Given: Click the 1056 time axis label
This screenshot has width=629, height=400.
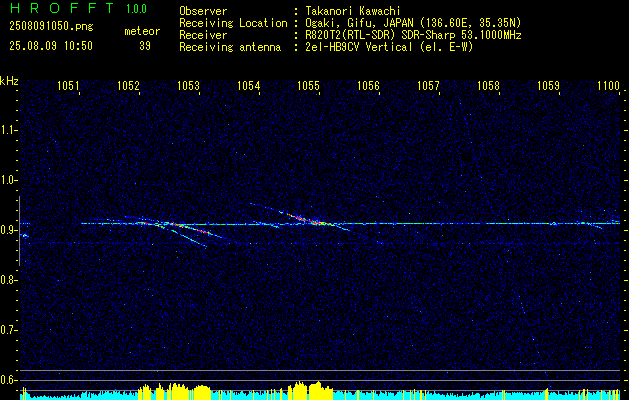Looking at the screenshot, I should [368, 85].
